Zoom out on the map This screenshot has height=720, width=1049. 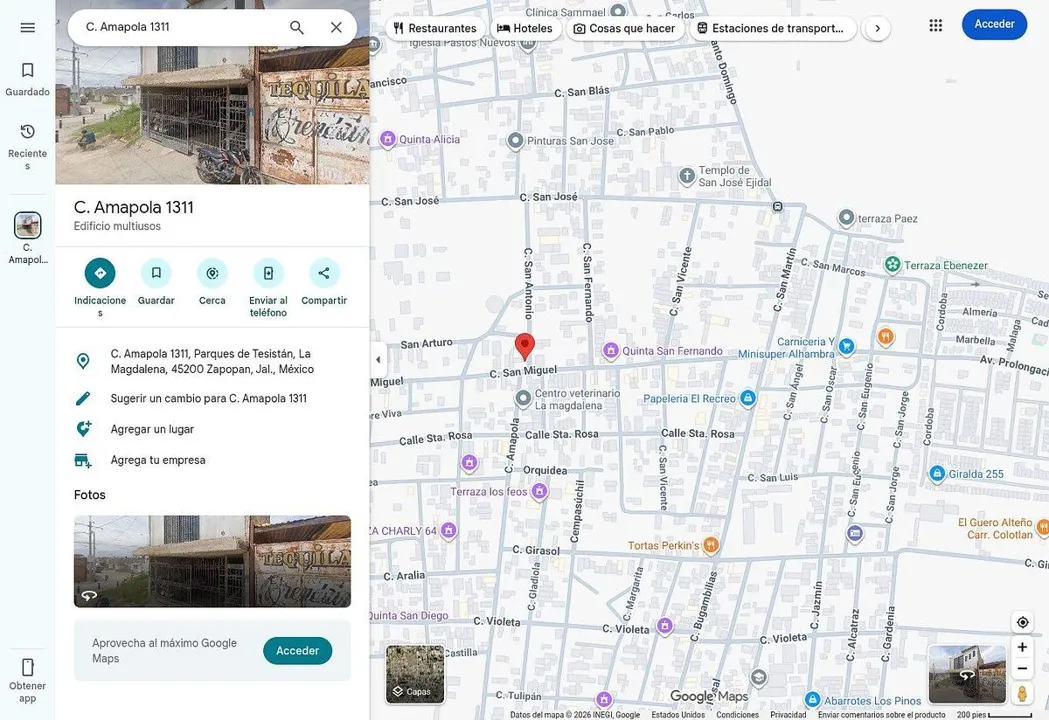pyautogui.click(x=1022, y=668)
